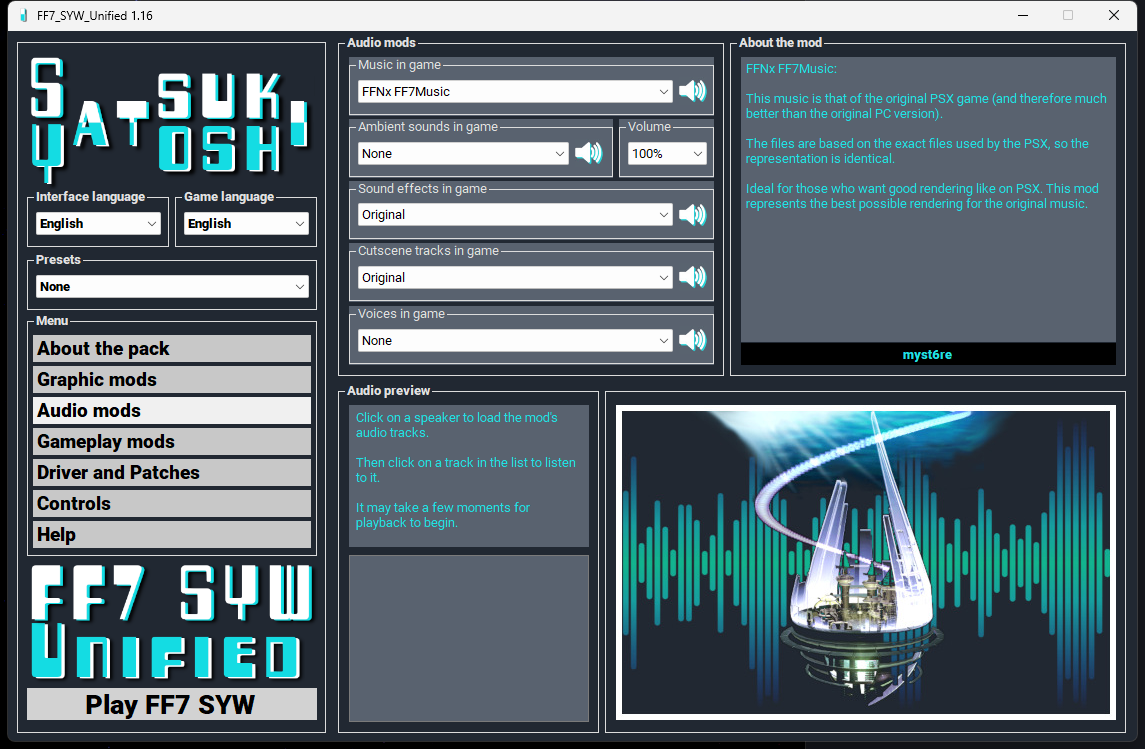Click the Voices in game speaker icon

tap(692, 339)
